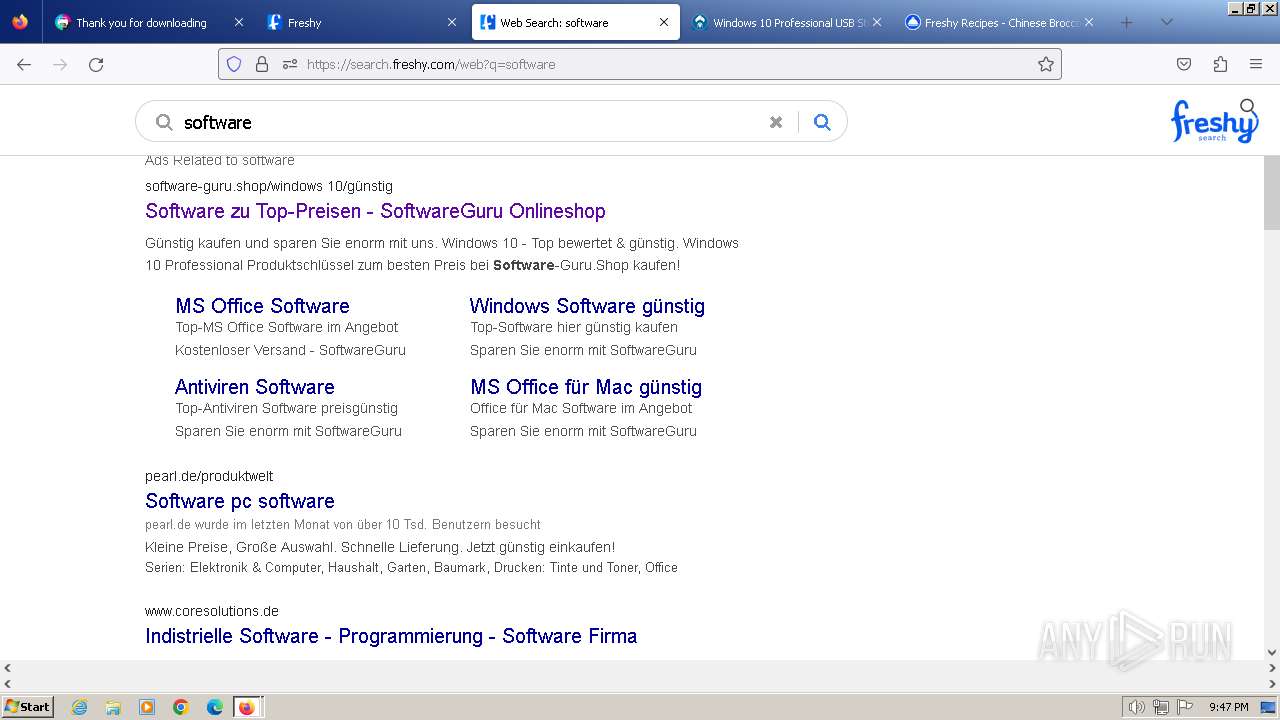View site security padlock information
Screen dimensions: 1280x720
[x=262, y=64]
